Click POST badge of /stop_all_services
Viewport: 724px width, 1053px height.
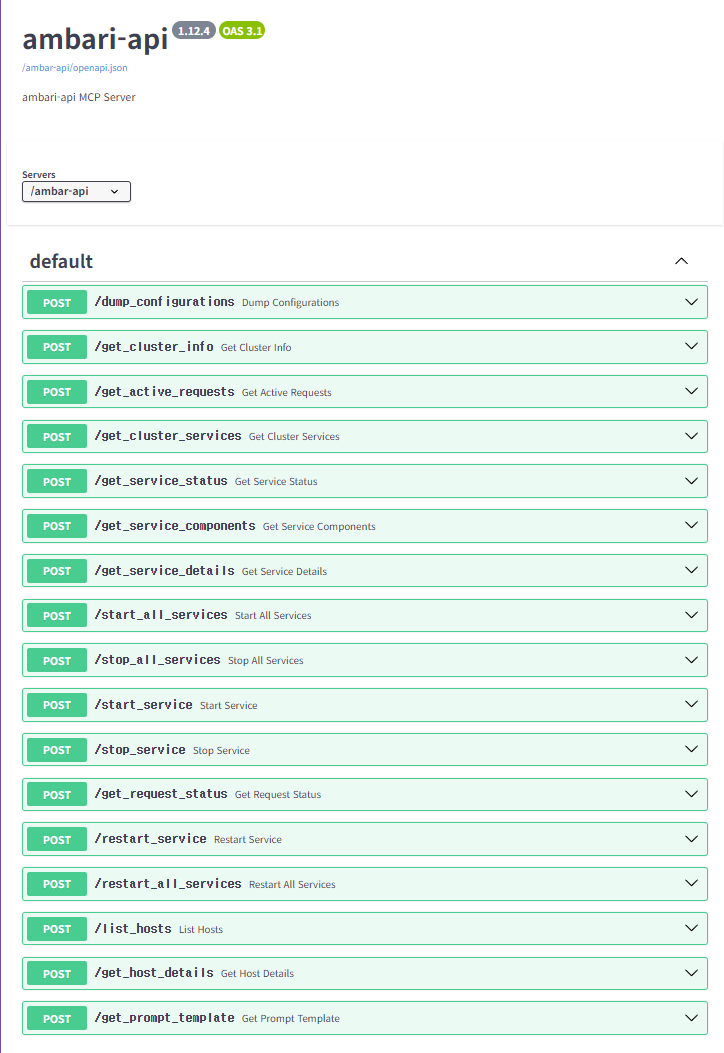57,660
